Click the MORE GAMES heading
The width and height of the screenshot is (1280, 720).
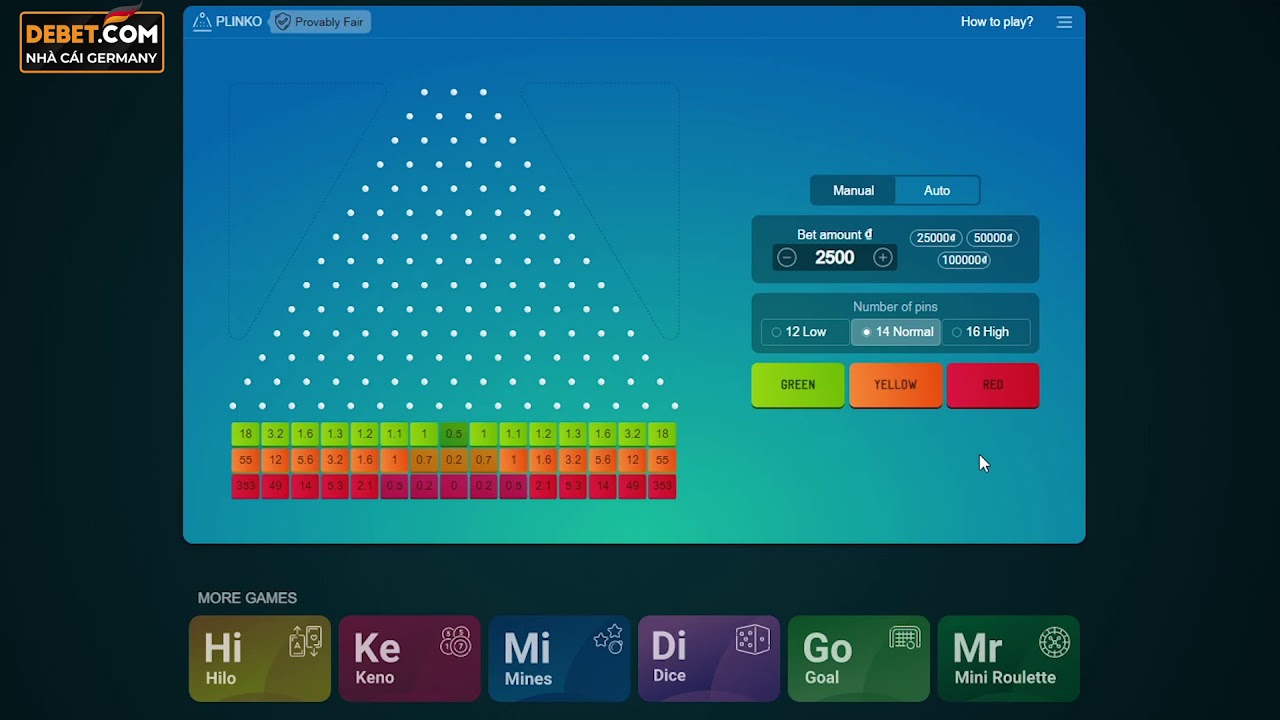[x=247, y=598]
